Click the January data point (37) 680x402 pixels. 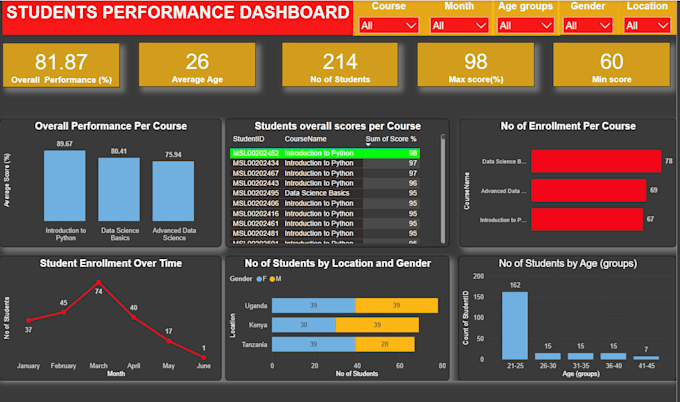[x=29, y=320]
